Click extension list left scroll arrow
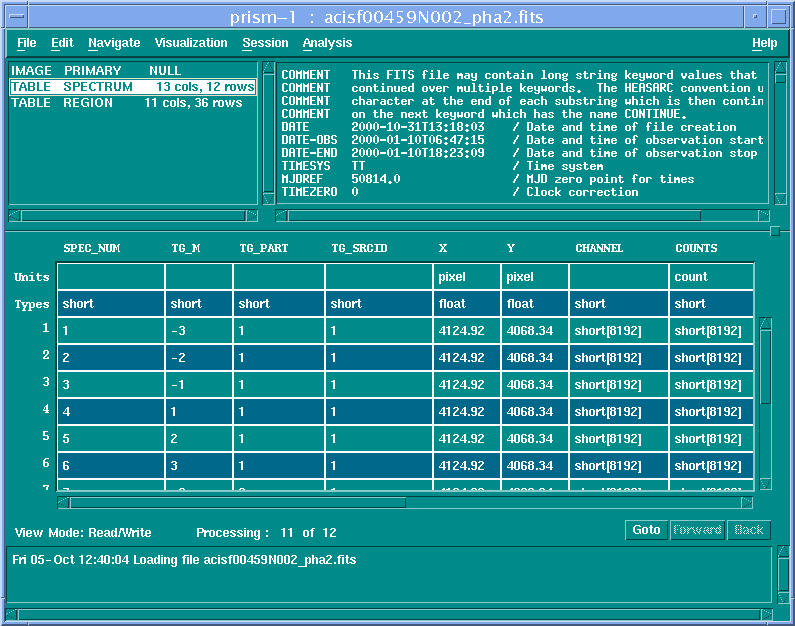 click(x=15, y=216)
